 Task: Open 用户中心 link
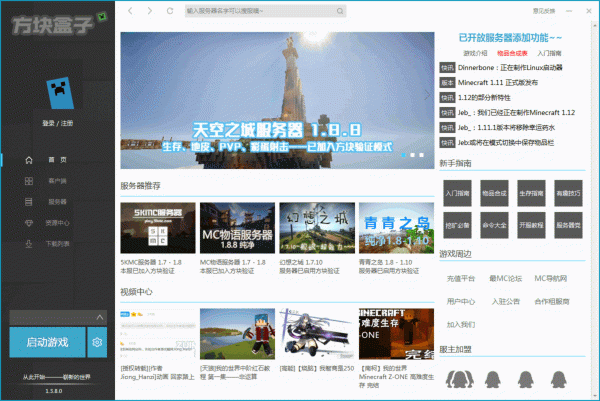pyautogui.click(x=461, y=302)
